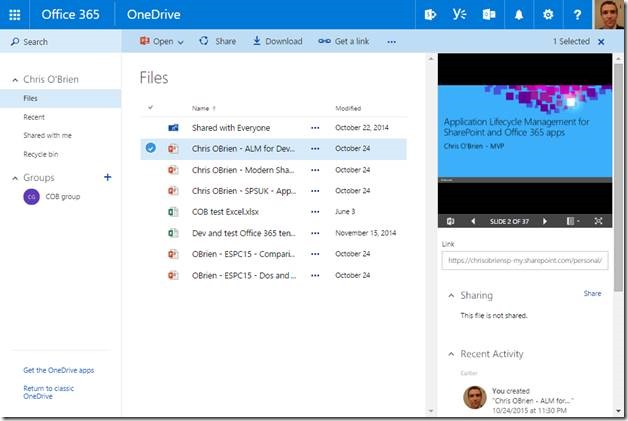This screenshot has width=628, height=421.
Task: Sort by Modified column header
Action: tap(348, 108)
